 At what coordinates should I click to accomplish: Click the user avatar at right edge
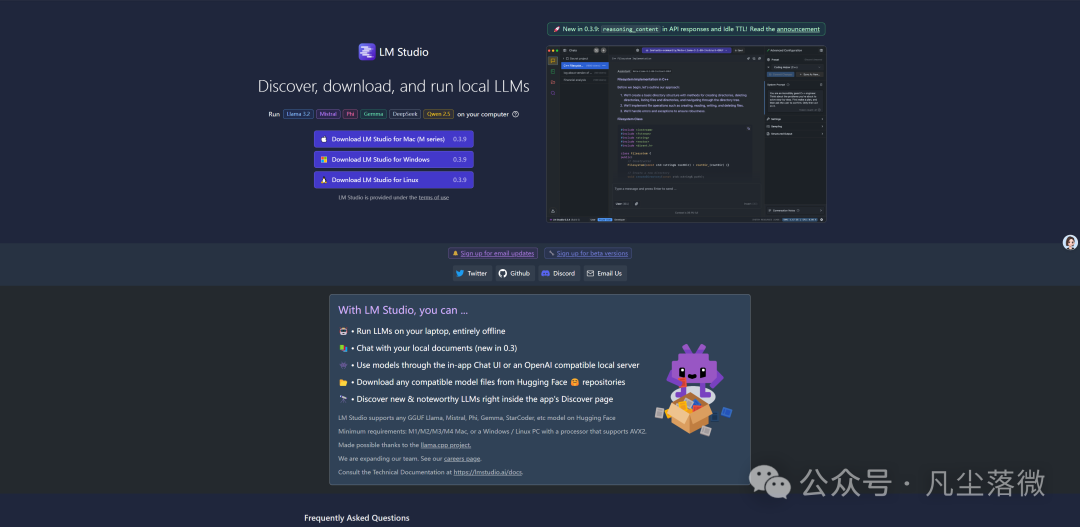(x=1070, y=242)
